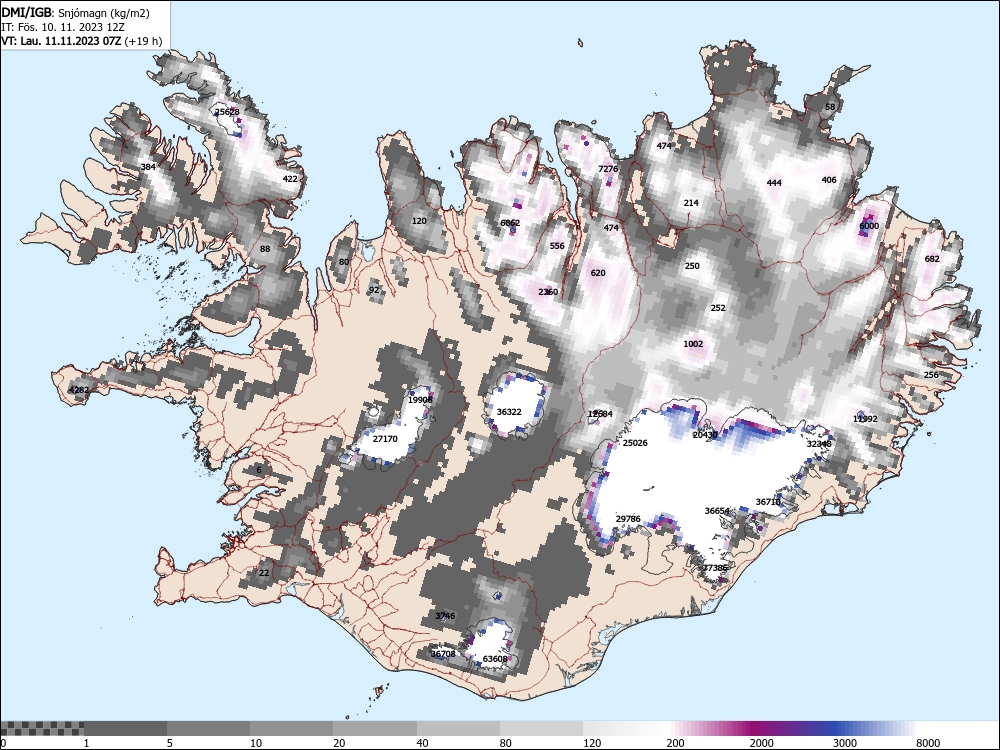Click the legend tick label 40
The image size is (1000, 750).
tap(422, 743)
